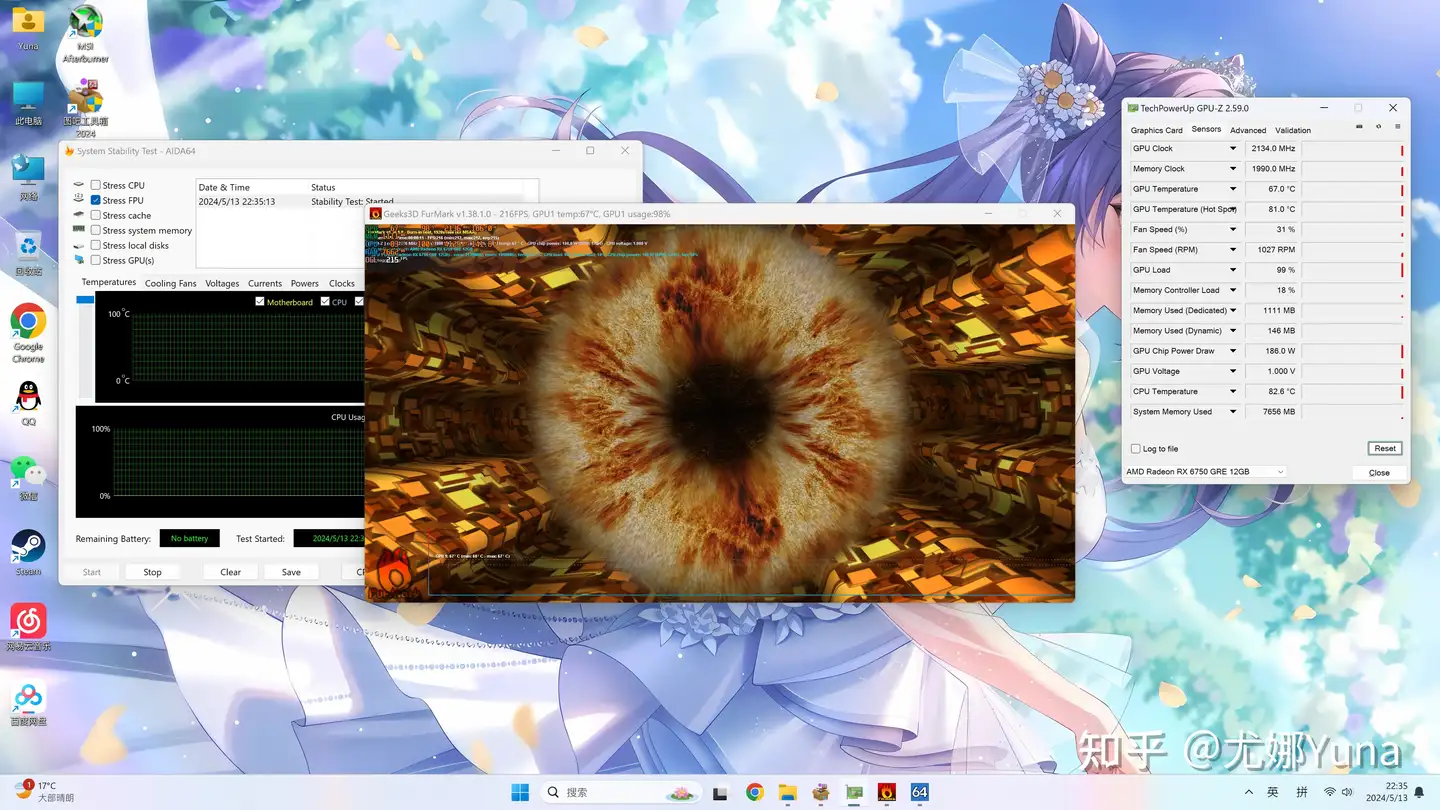Image resolution: width=1440 pixels, height=810 pixels.
Task: Switch to AIDA64 Currents tab
Action: (265, 283)
